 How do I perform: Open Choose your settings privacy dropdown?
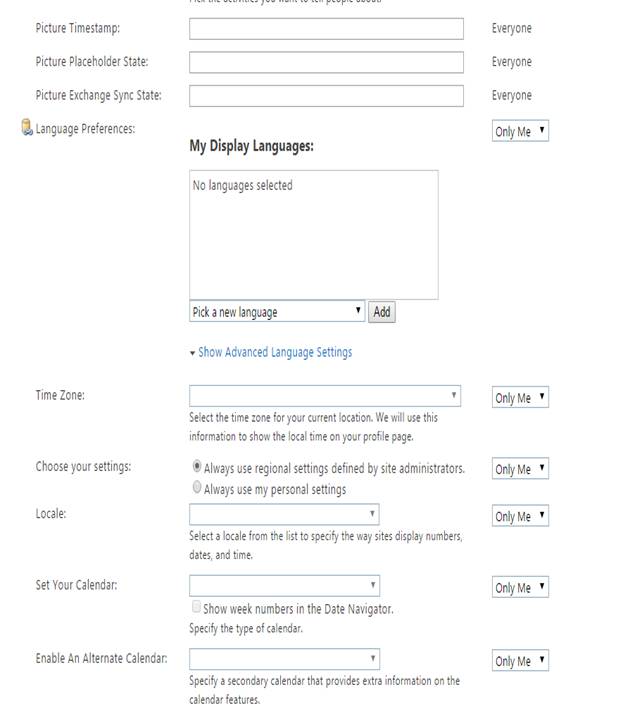[x=520, y=469]
